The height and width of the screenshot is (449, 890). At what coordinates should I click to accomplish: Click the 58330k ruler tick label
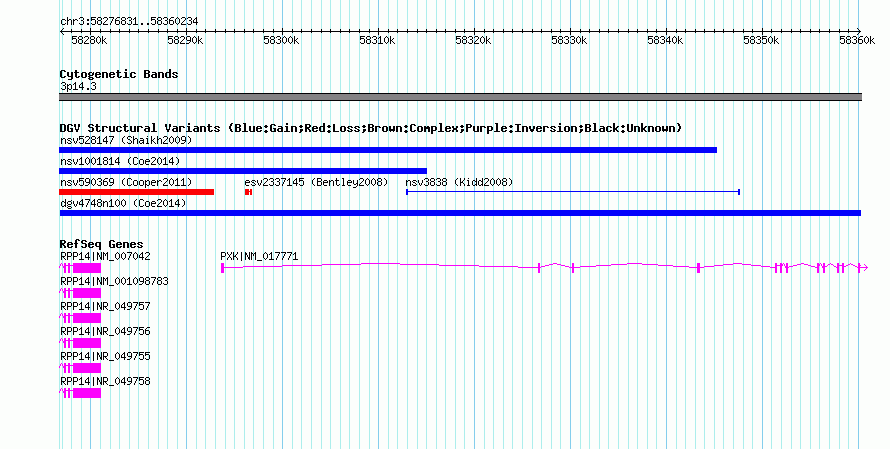[569, 40]
